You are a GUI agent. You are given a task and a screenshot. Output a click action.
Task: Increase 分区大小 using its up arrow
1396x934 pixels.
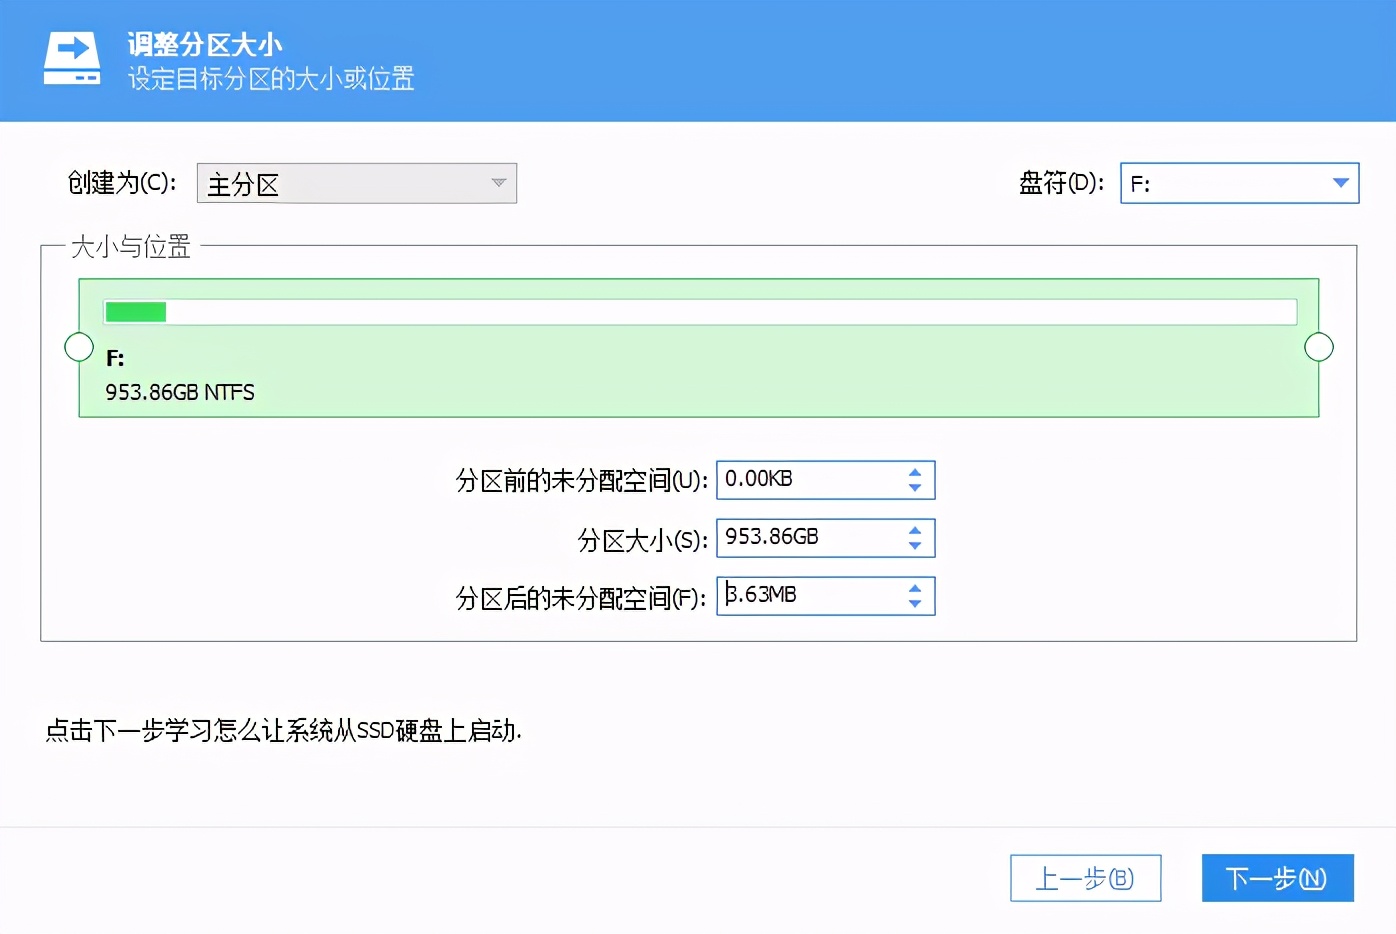click(914, 529)
